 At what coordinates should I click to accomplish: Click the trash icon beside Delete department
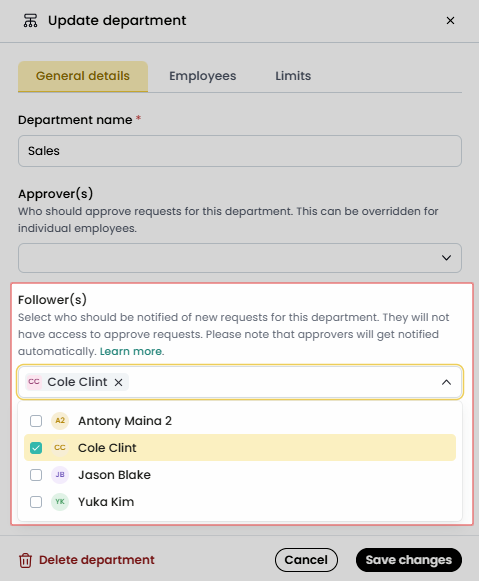25,560
